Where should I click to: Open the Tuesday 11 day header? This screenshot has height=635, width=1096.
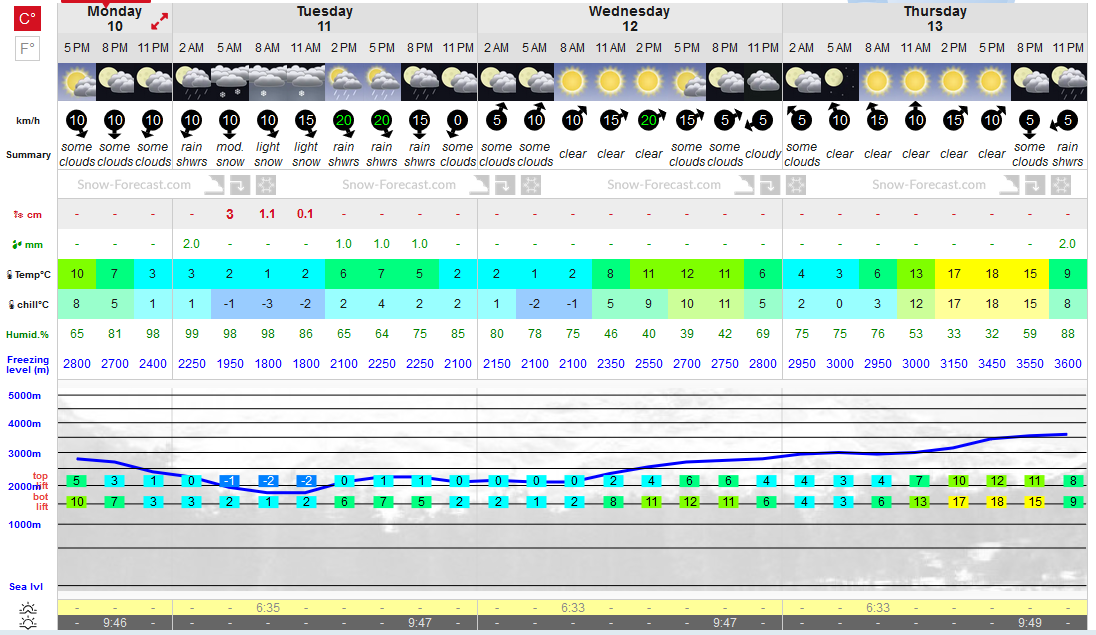coord(324,19)
